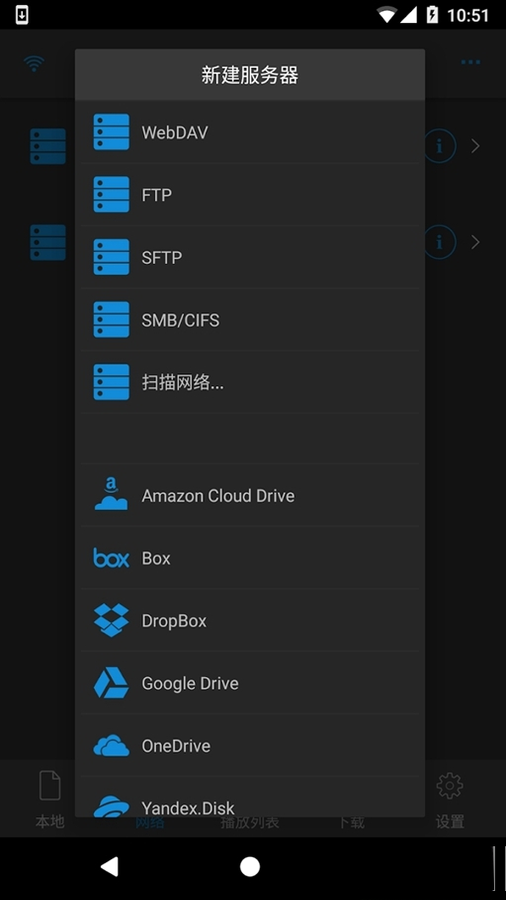Expand the second background server's chevron

coord(475,242)
